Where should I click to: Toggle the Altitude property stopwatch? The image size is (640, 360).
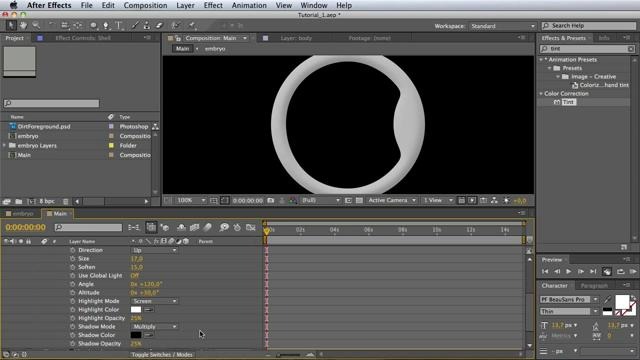coord(73,293)
